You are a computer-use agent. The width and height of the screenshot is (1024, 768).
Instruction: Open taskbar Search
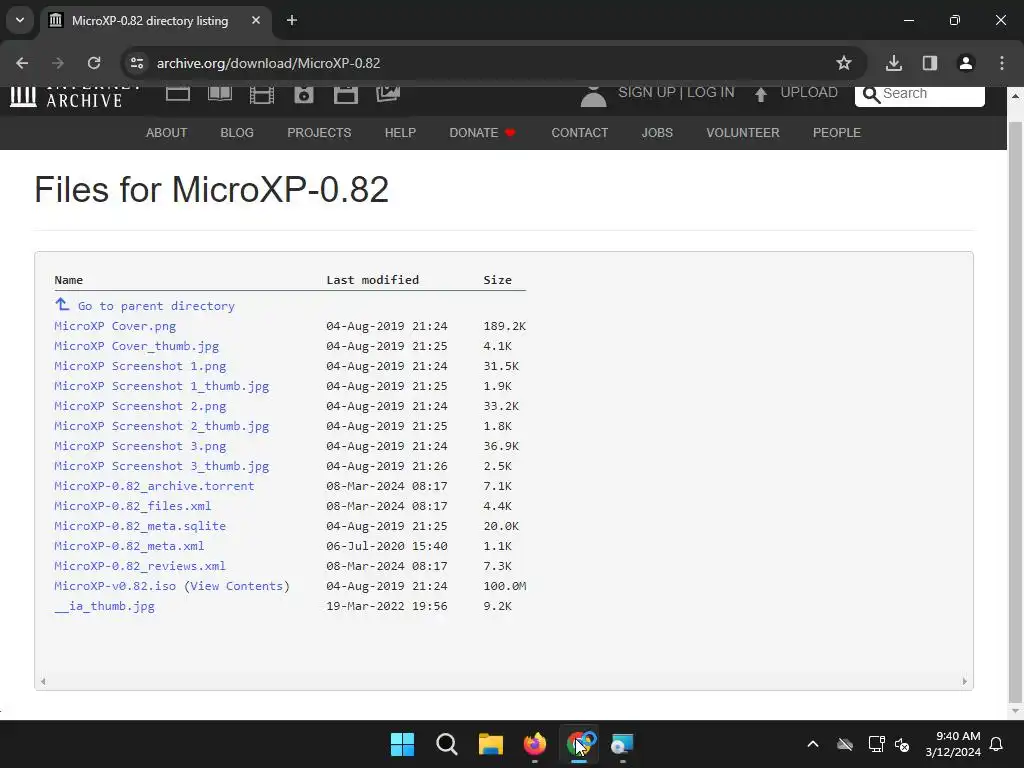447,744
